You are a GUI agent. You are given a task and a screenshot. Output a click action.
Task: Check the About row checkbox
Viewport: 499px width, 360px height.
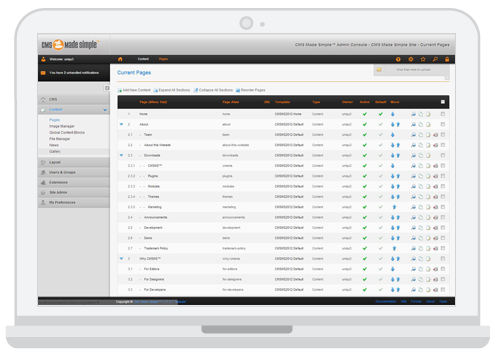(443, 124)
